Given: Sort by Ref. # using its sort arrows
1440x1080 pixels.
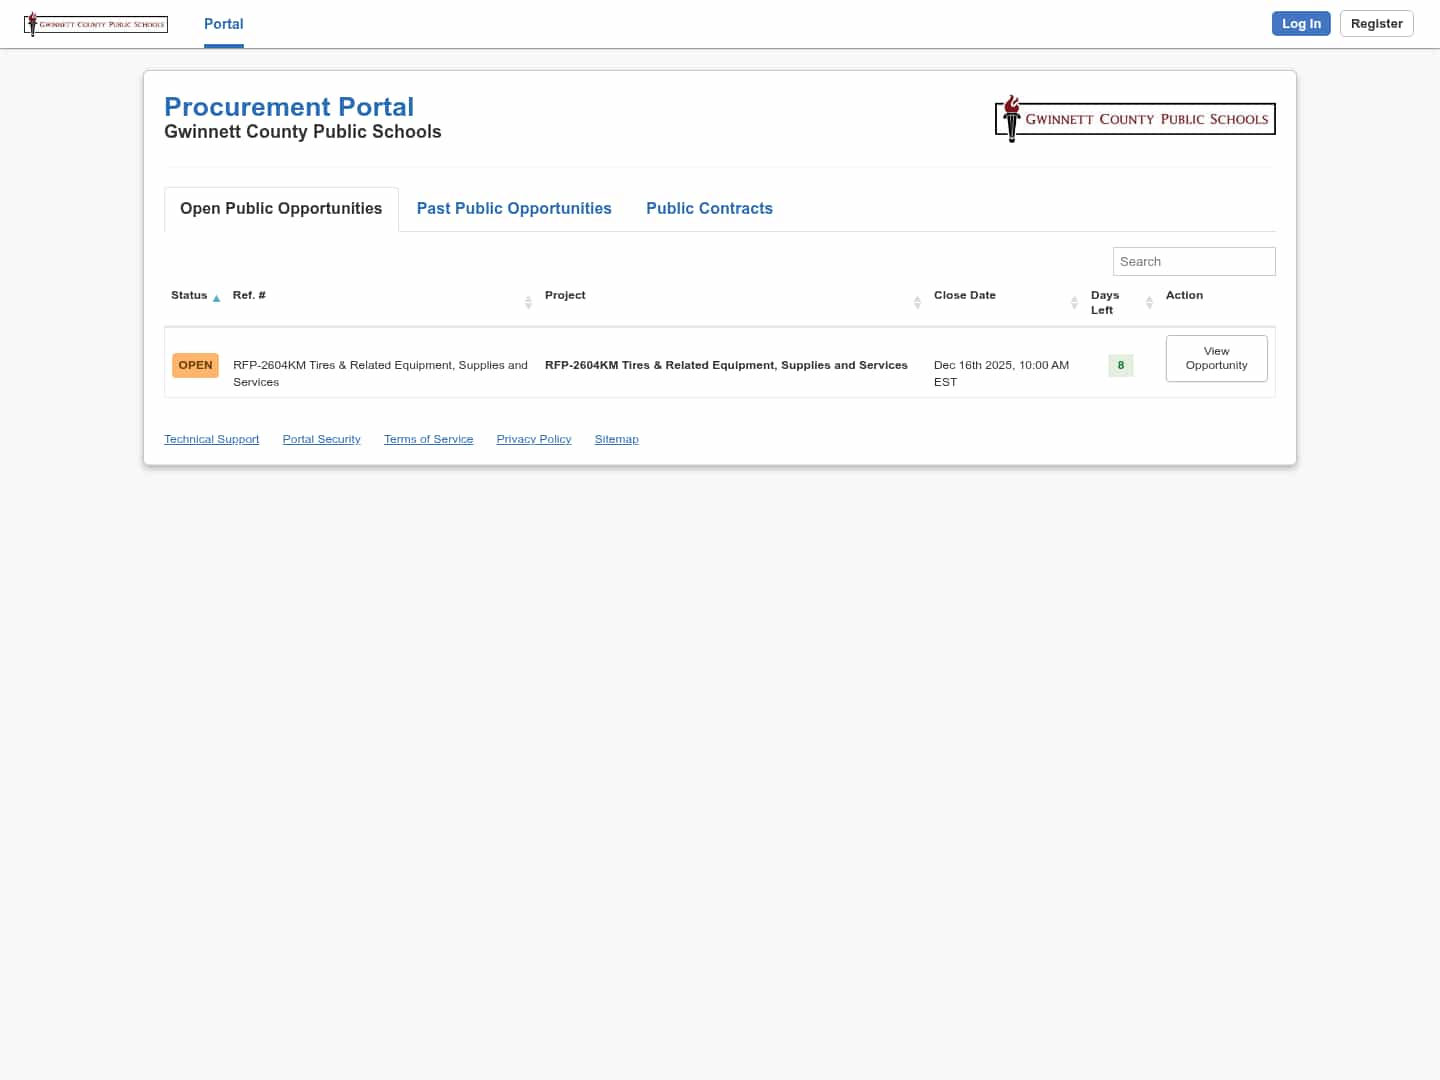Looking at the screenshot, I should [x=528, y=302].
